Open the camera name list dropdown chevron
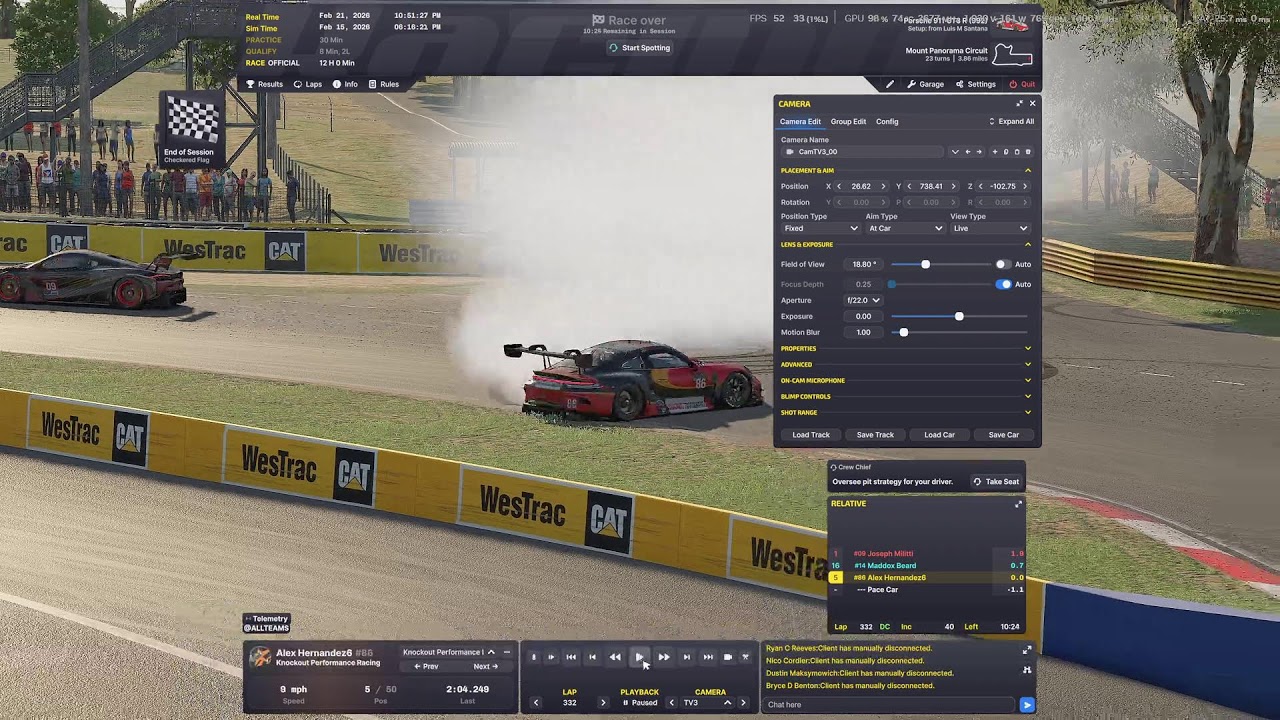Screen dimensions: 1280x720 [x=955, y=152]
